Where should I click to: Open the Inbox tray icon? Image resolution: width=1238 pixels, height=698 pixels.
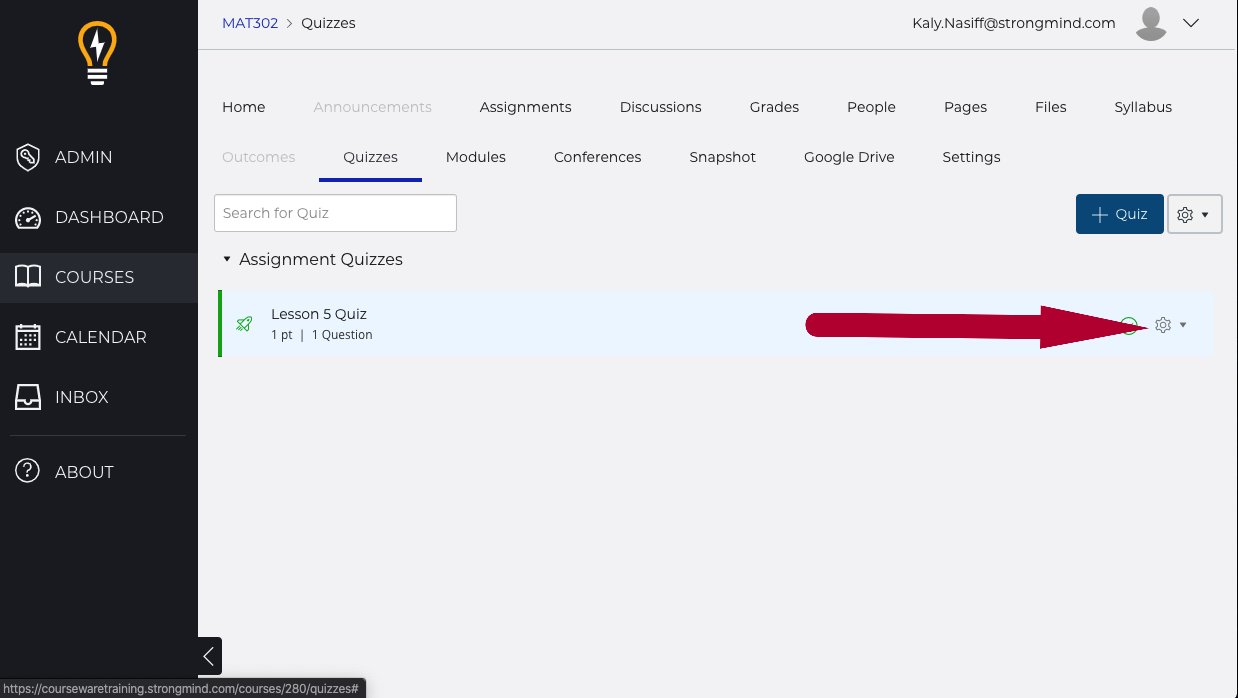click(x=28, y=397)
